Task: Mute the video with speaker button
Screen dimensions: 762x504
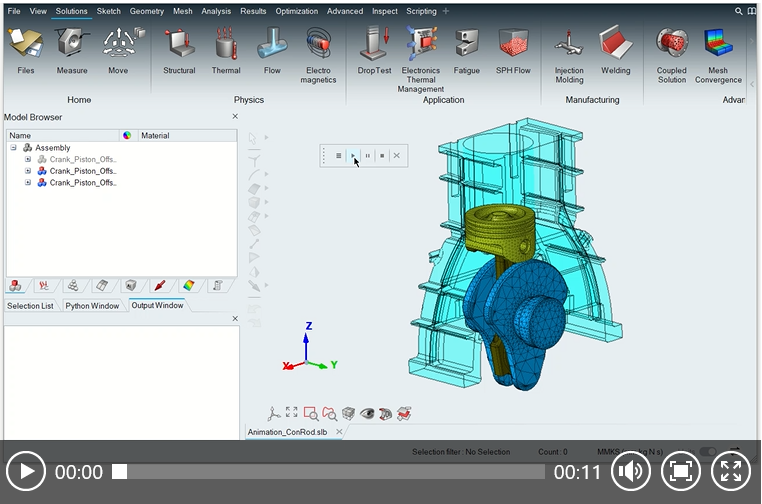Action: click(630, 471)
